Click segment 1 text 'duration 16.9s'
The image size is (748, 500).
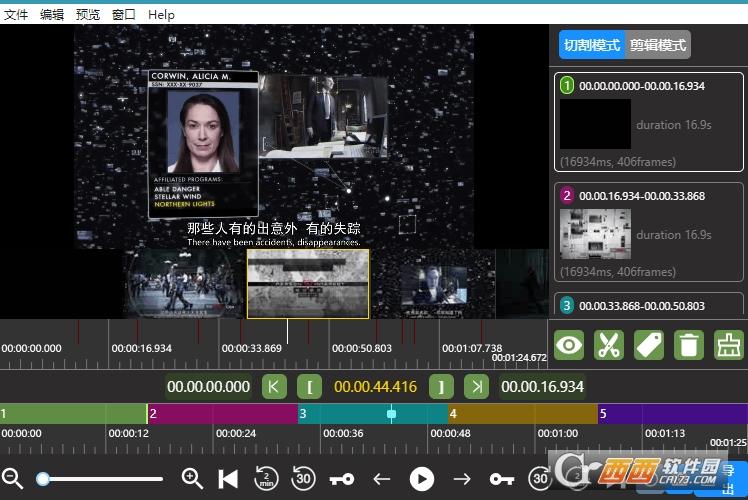(674, 125)
